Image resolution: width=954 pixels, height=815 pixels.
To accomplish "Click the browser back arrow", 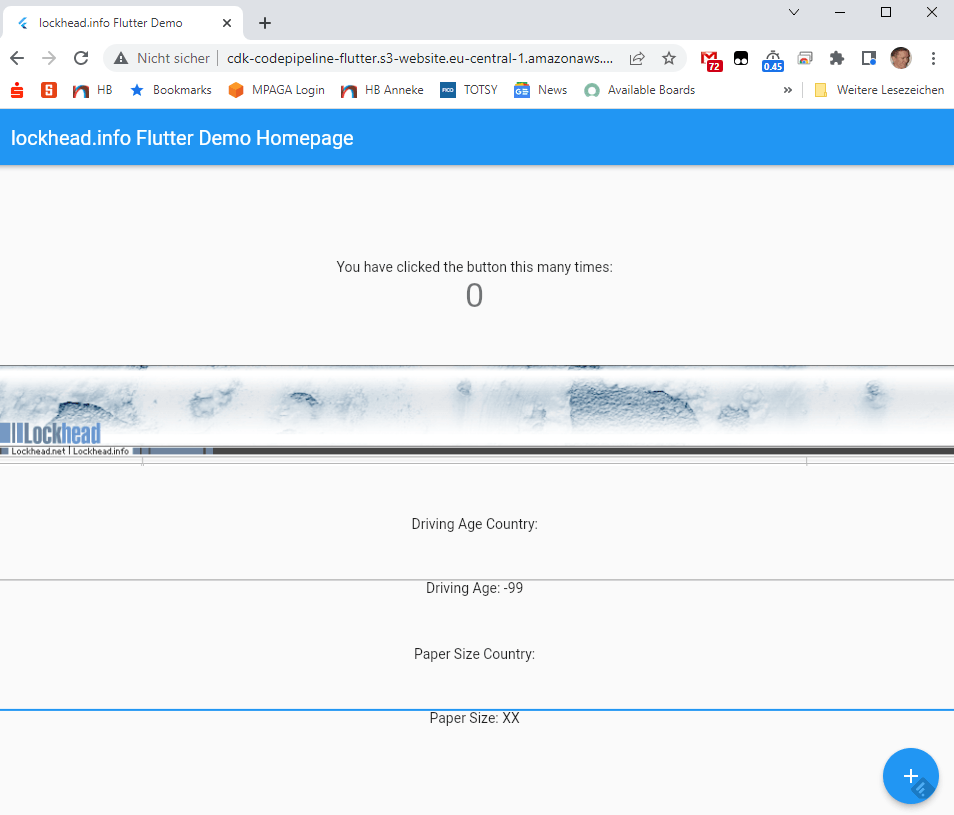I will click(17, 58).
